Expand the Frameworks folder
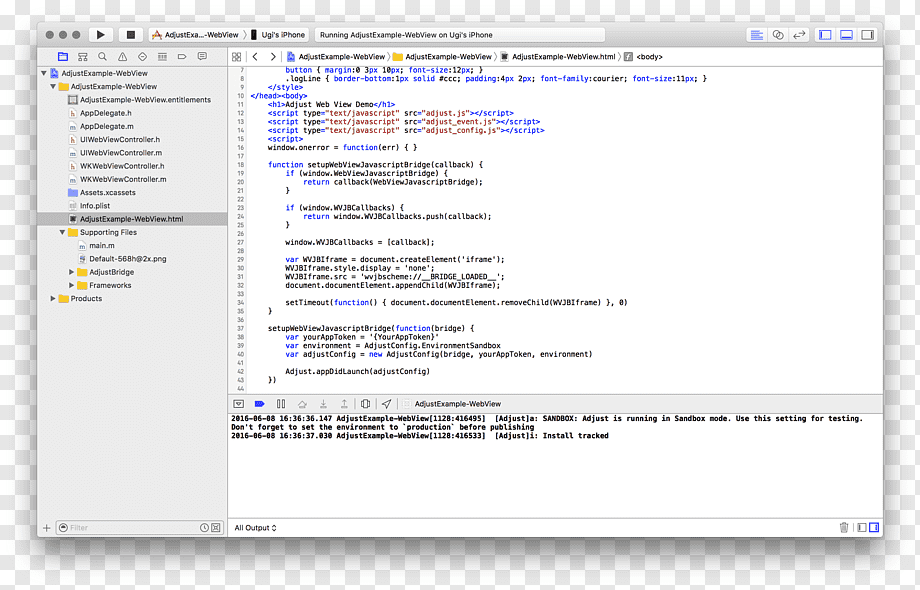This screenshot has width=920, height=590. pos(72,286)
